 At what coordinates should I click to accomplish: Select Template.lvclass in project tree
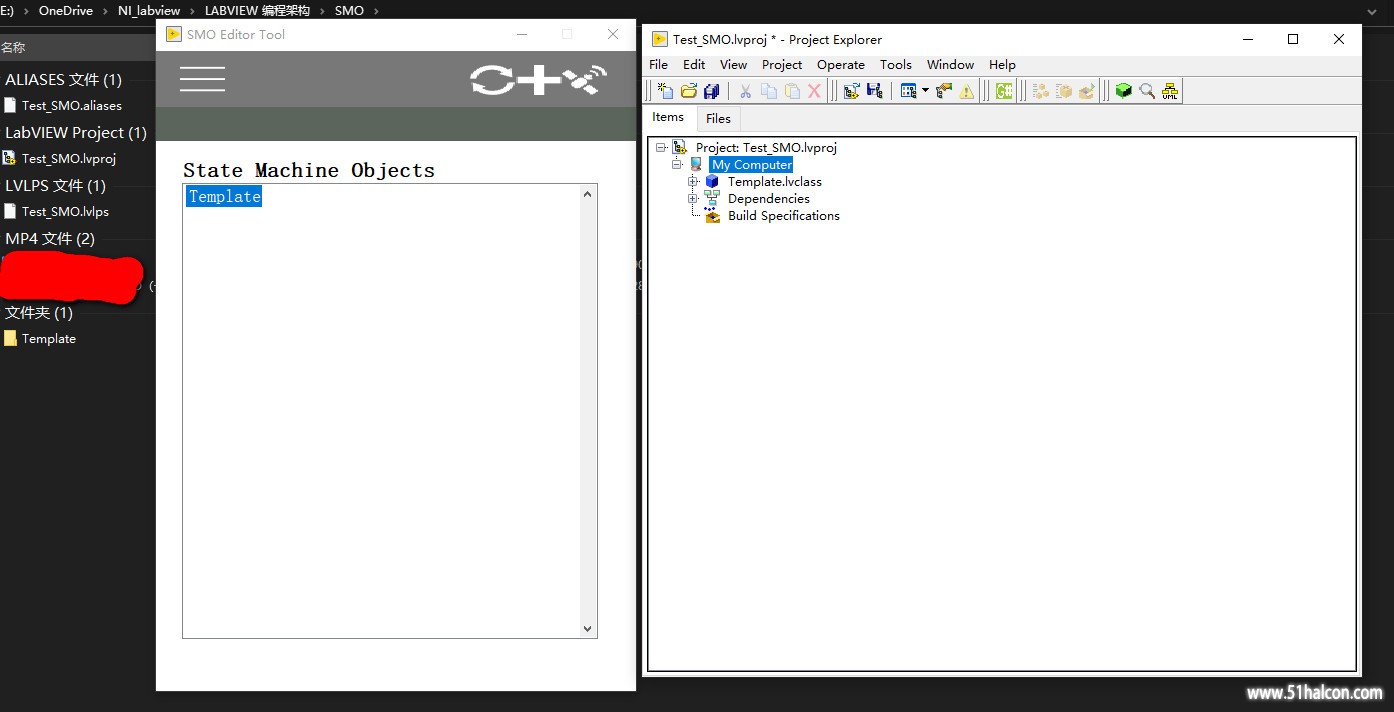tap(774, 181)
